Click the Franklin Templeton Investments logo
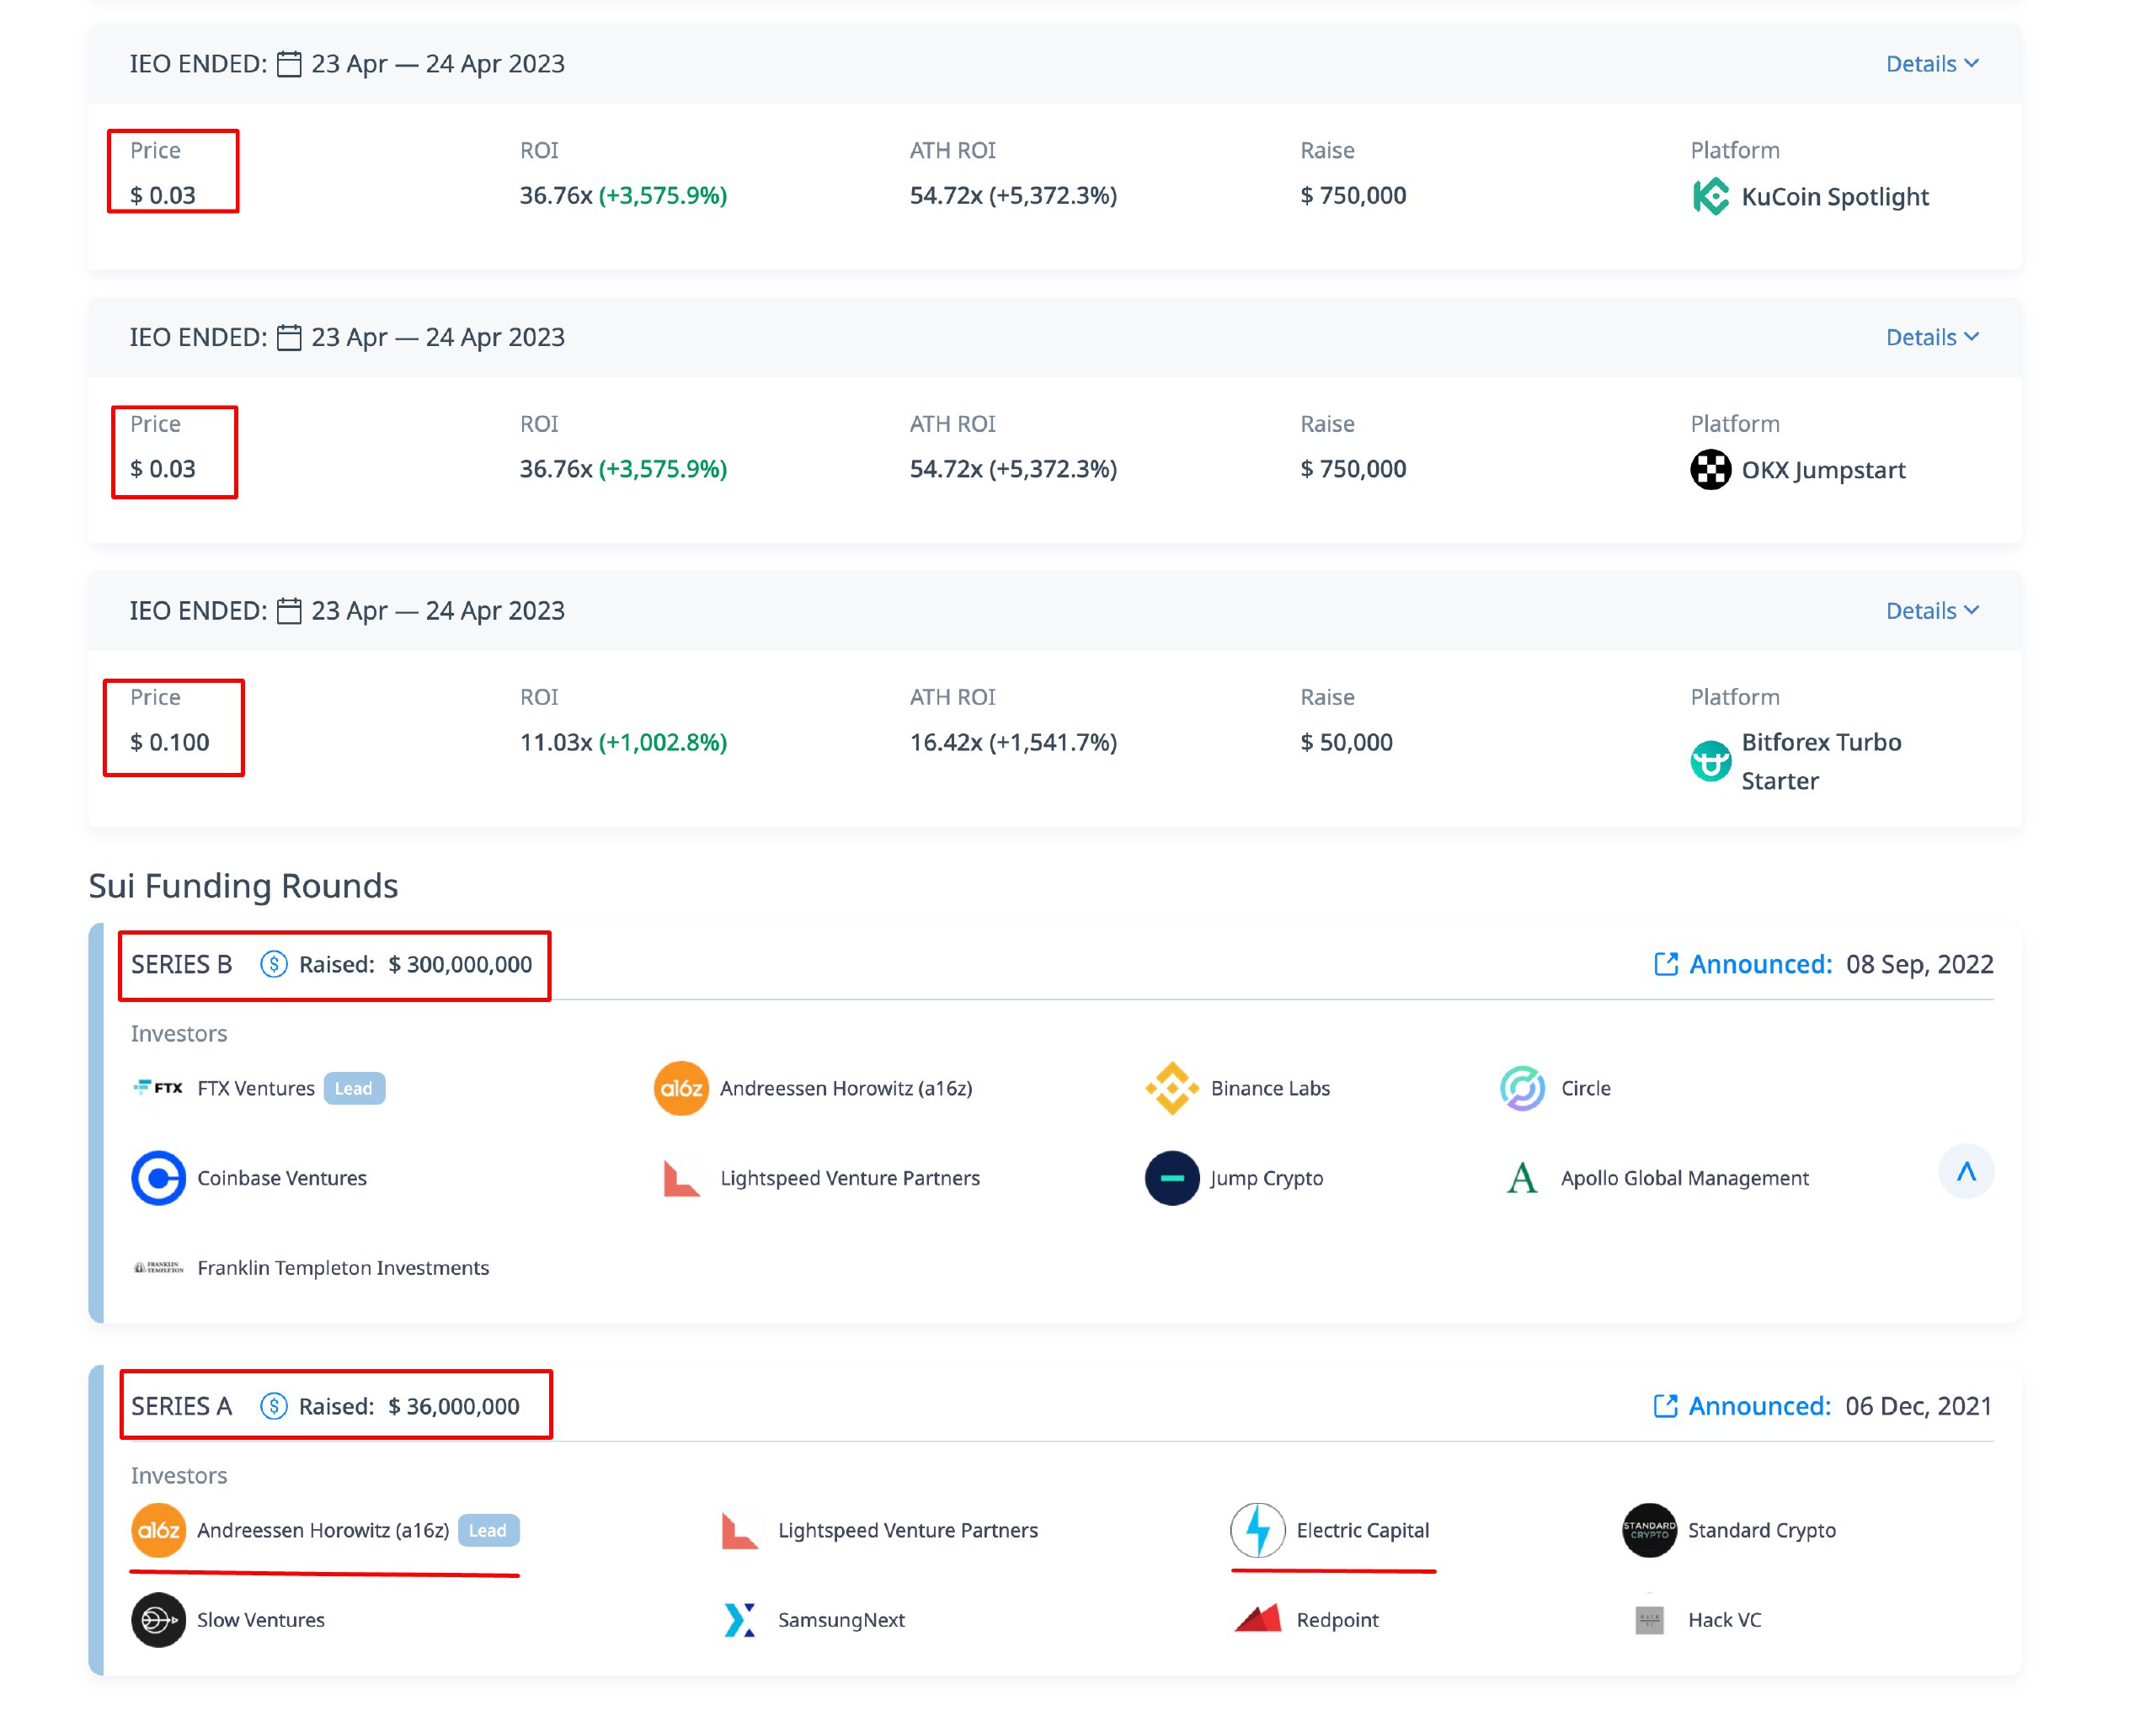The width and height of the screenshot is (2156, 1732). point(158,1267)
